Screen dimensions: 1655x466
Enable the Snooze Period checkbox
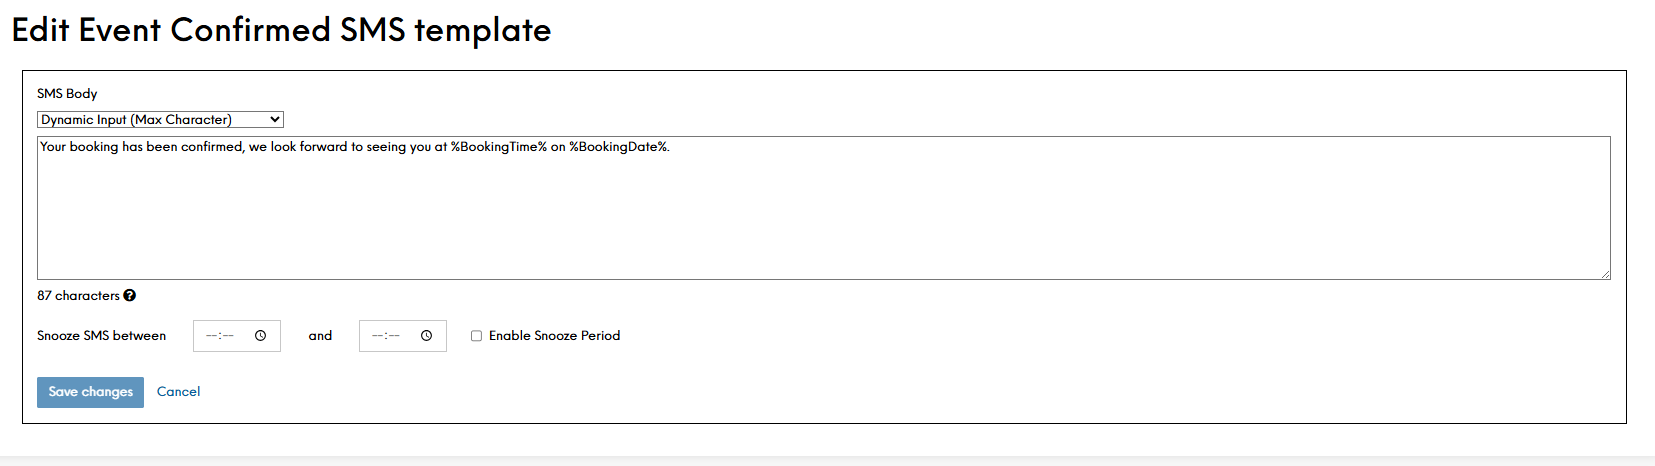pyautogui.click(x=476, y=336)
